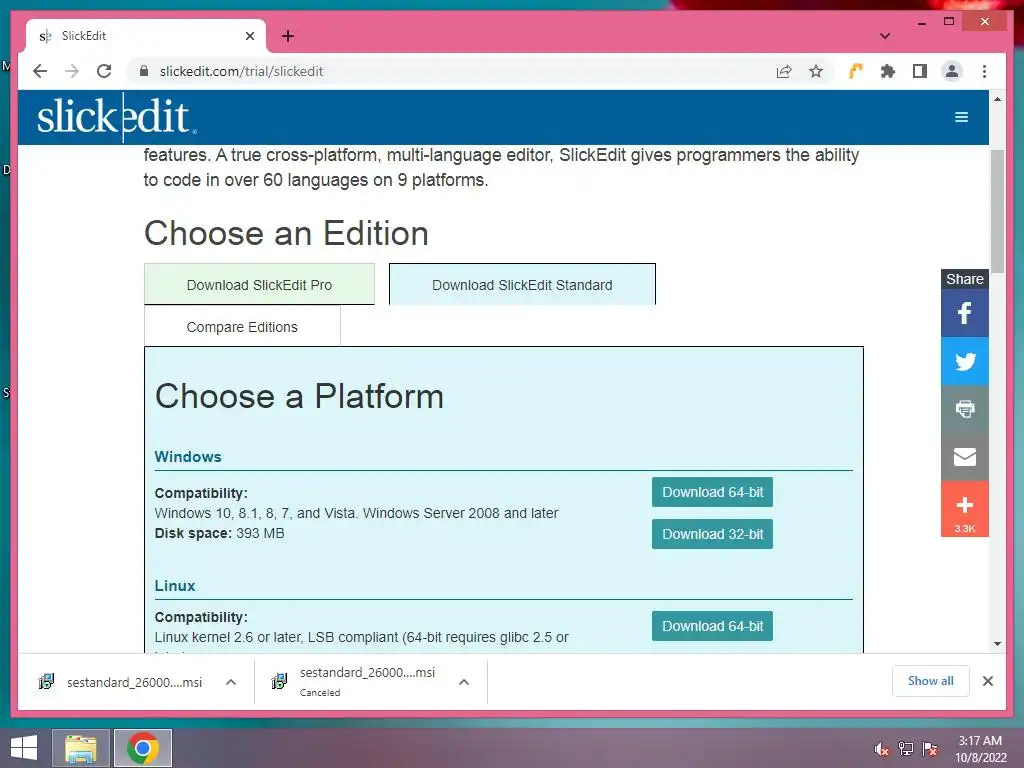Click the scrollbar up arrow
The width and height of the screenshot is (1024, 768).
997,99
